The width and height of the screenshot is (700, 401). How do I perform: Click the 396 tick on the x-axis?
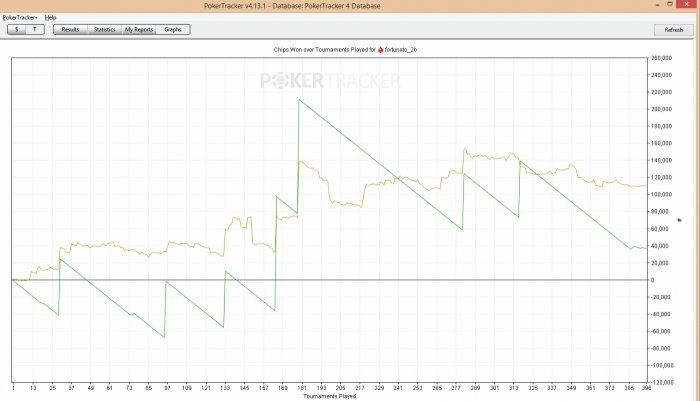click(646, 388)
